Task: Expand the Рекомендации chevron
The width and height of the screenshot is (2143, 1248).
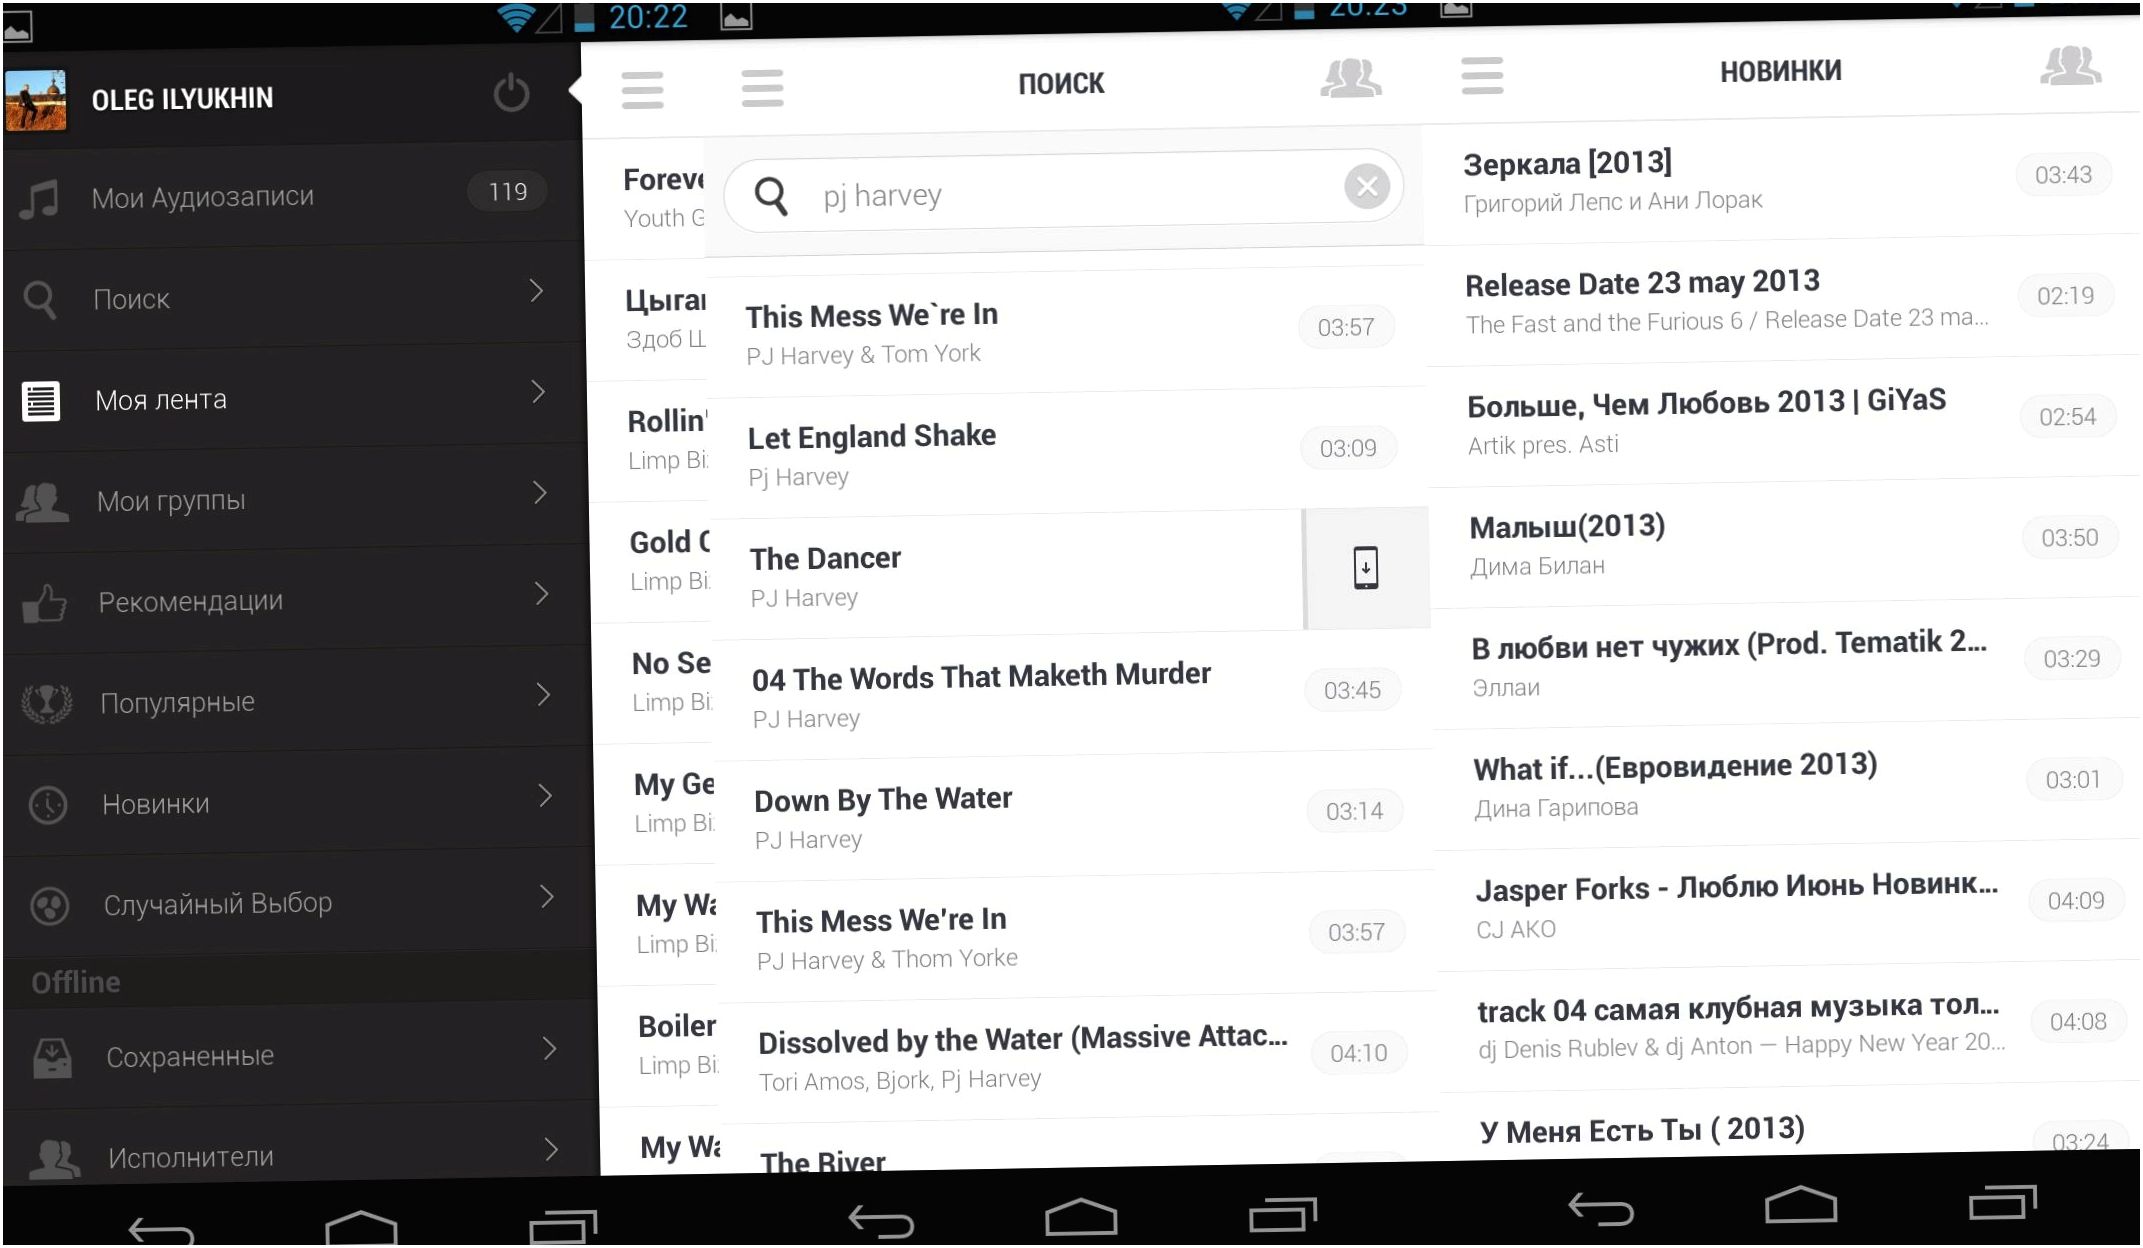Action: click(542, 594)
